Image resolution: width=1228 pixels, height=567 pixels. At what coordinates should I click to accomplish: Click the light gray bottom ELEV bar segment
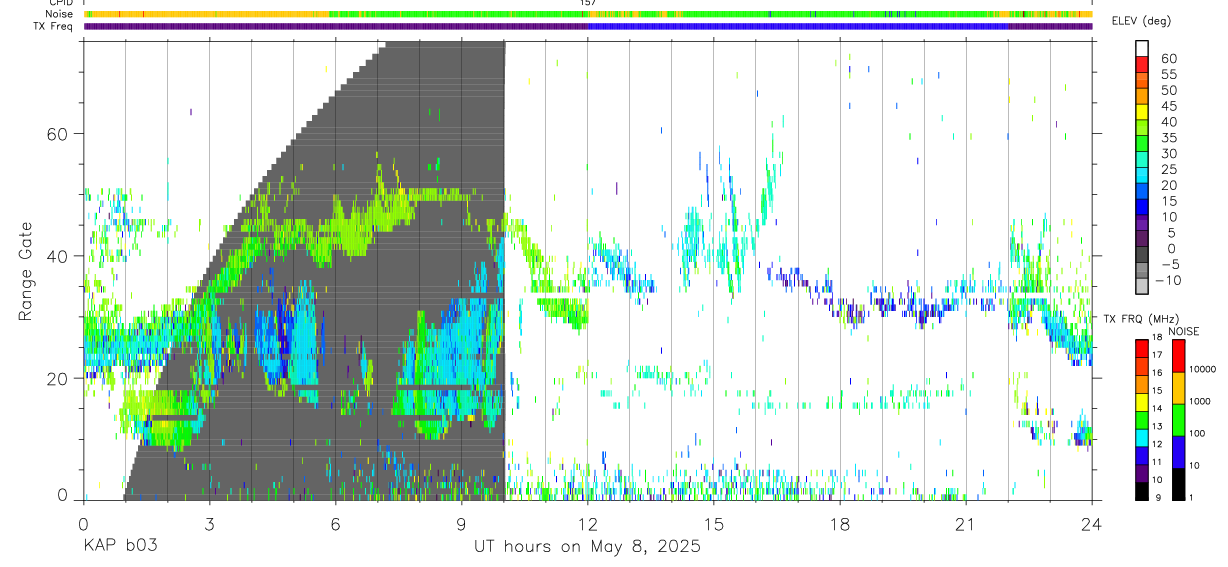(1142, 284)
